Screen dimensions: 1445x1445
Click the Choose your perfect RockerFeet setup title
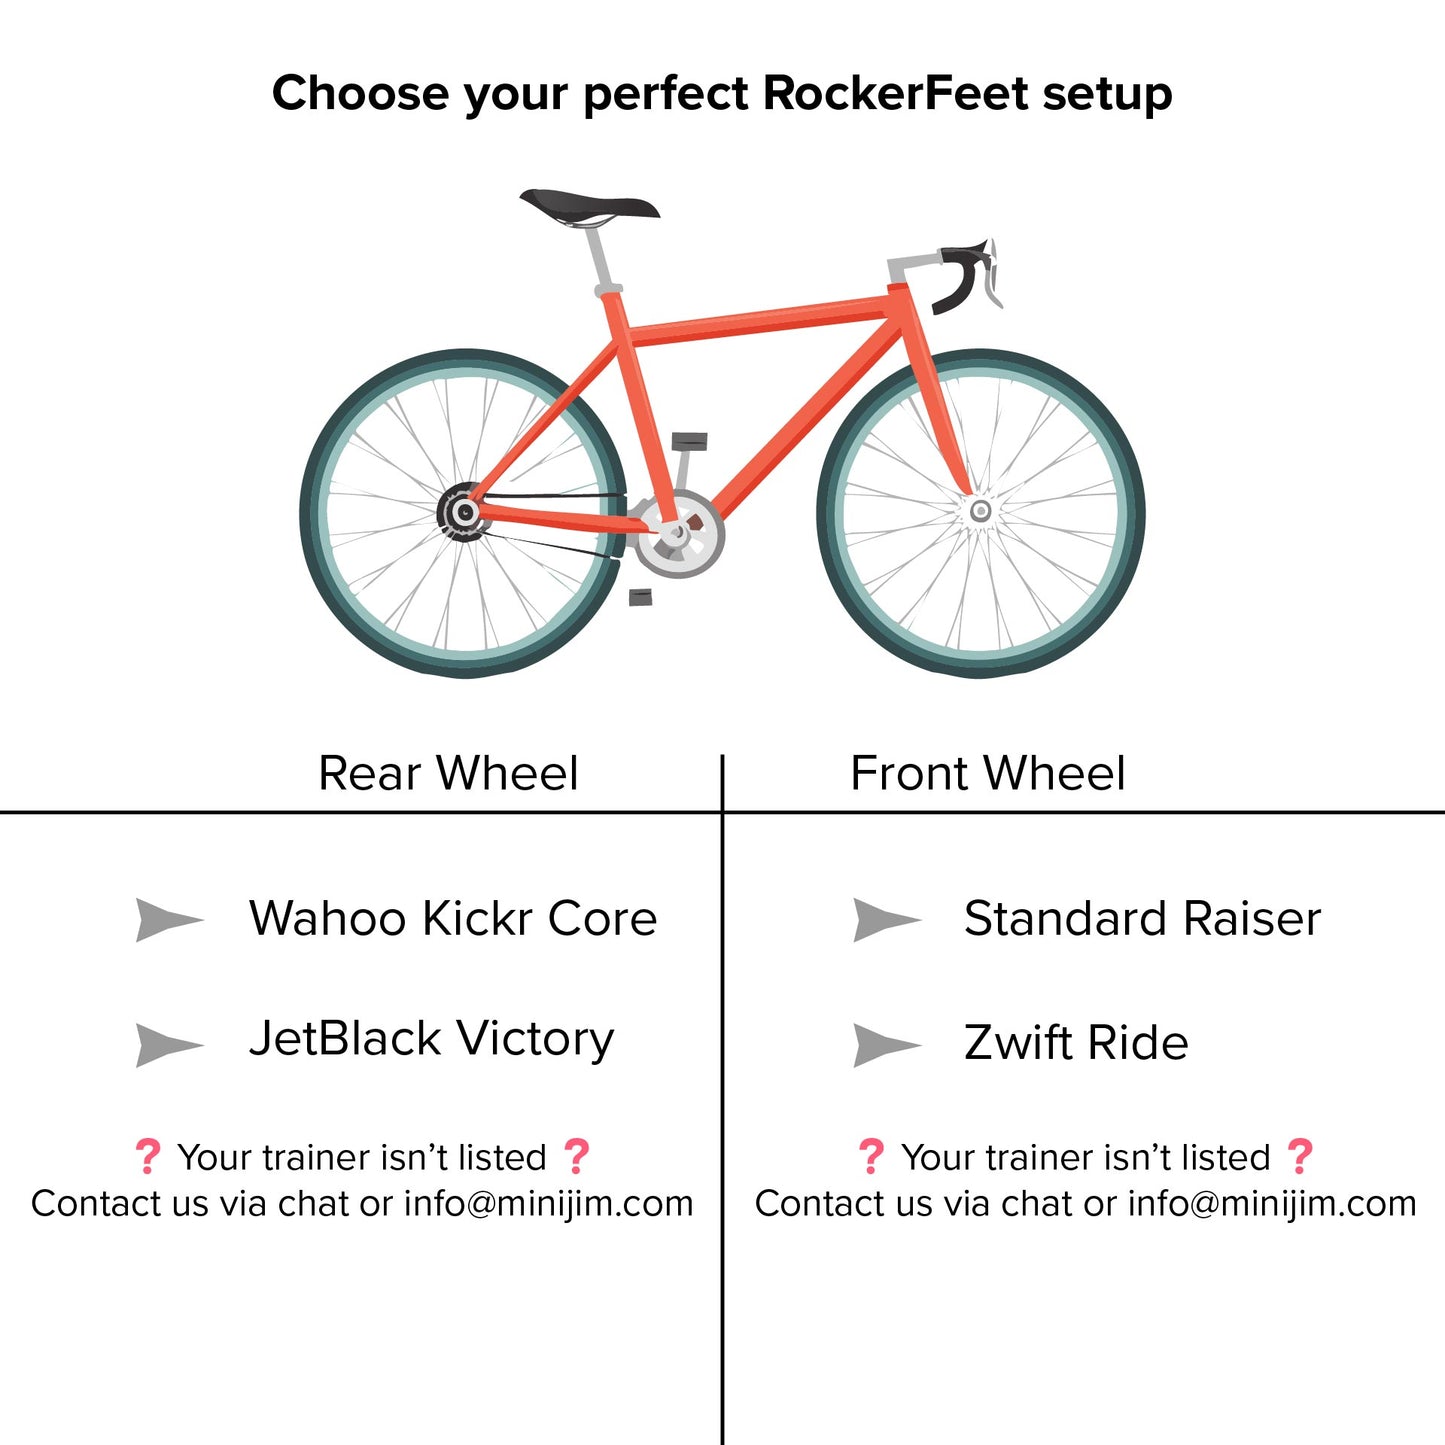[722, 94]
